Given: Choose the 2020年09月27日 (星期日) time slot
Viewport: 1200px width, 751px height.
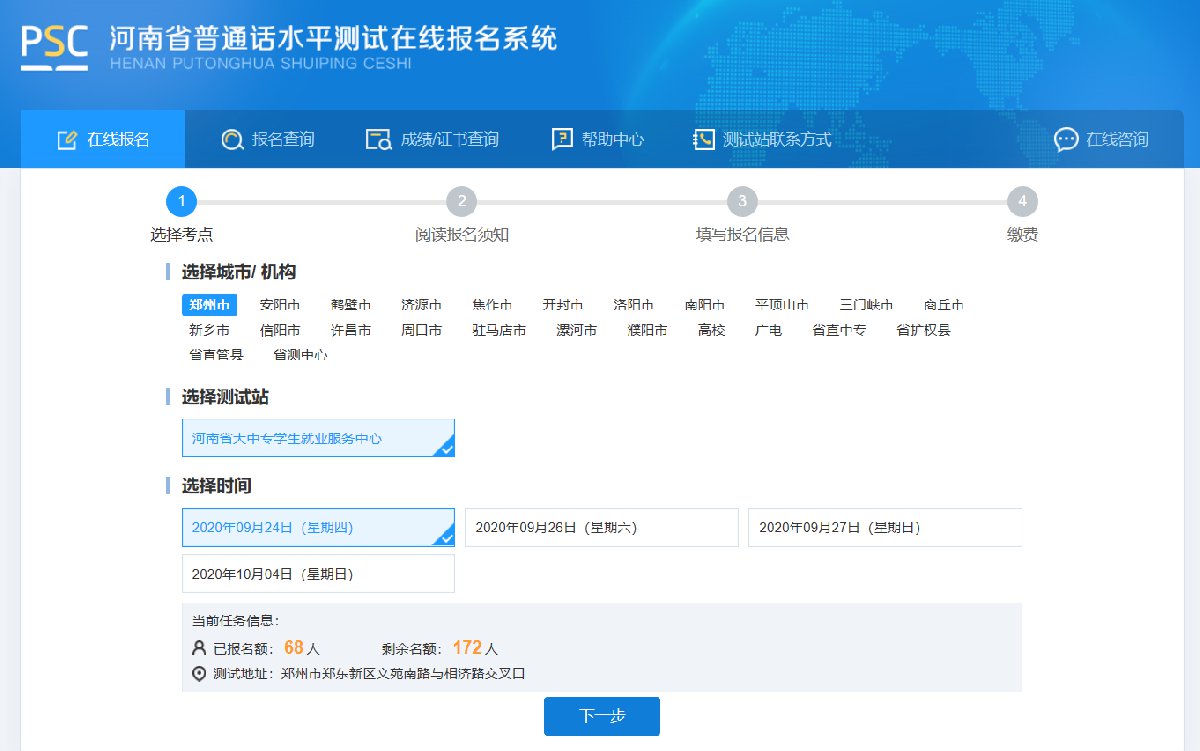Looking at the screenshot, I should tap(884, 528).
